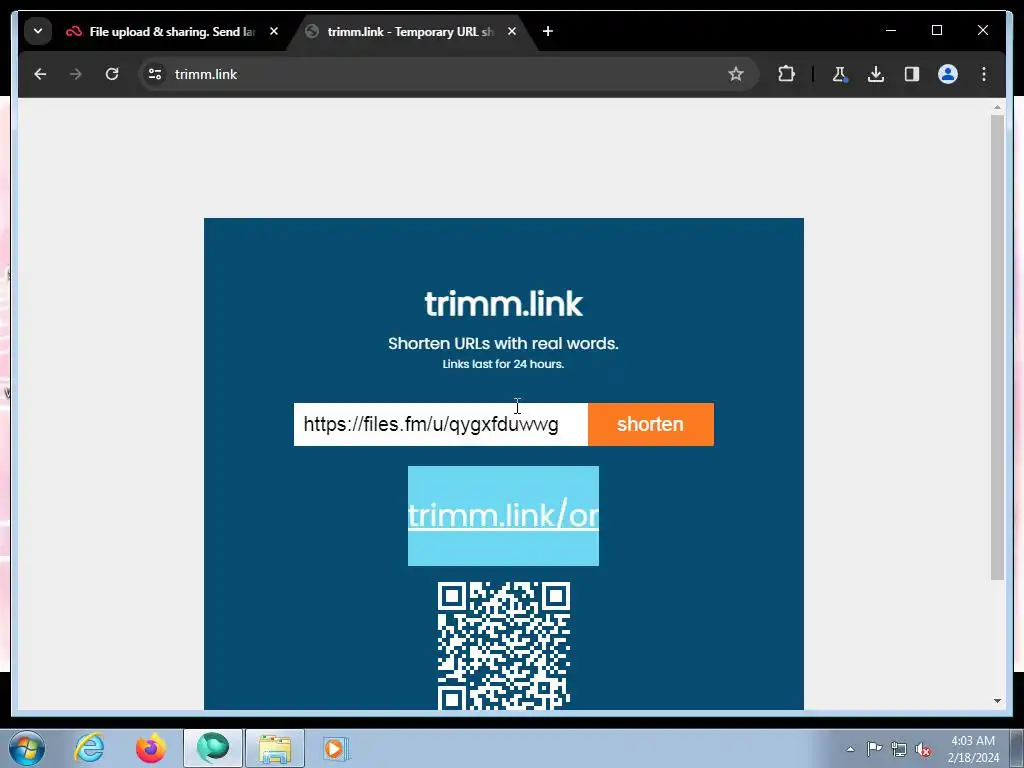This screenshot has width=1024, height=768.
Task: Reload the trimm.link page
Action: coord(112,74)
